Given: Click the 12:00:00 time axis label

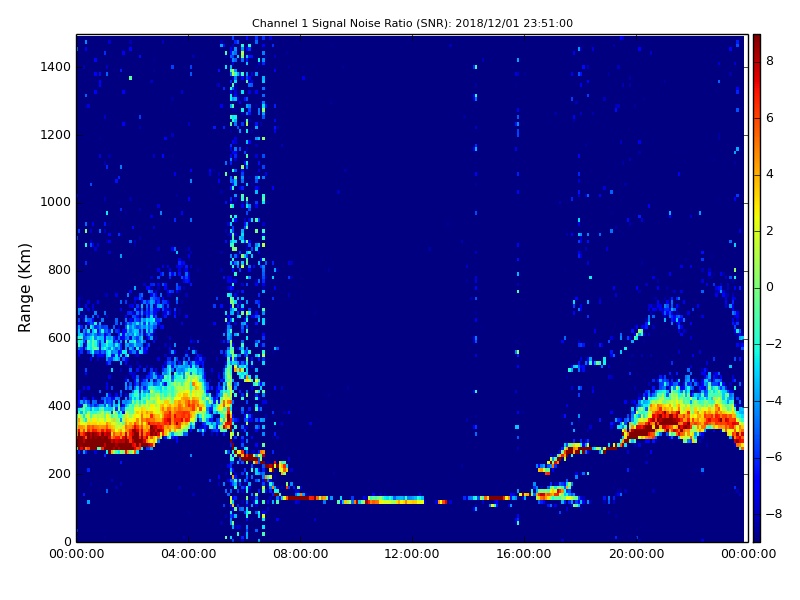Looking at the screenshot, I should [x=412, y=554].
